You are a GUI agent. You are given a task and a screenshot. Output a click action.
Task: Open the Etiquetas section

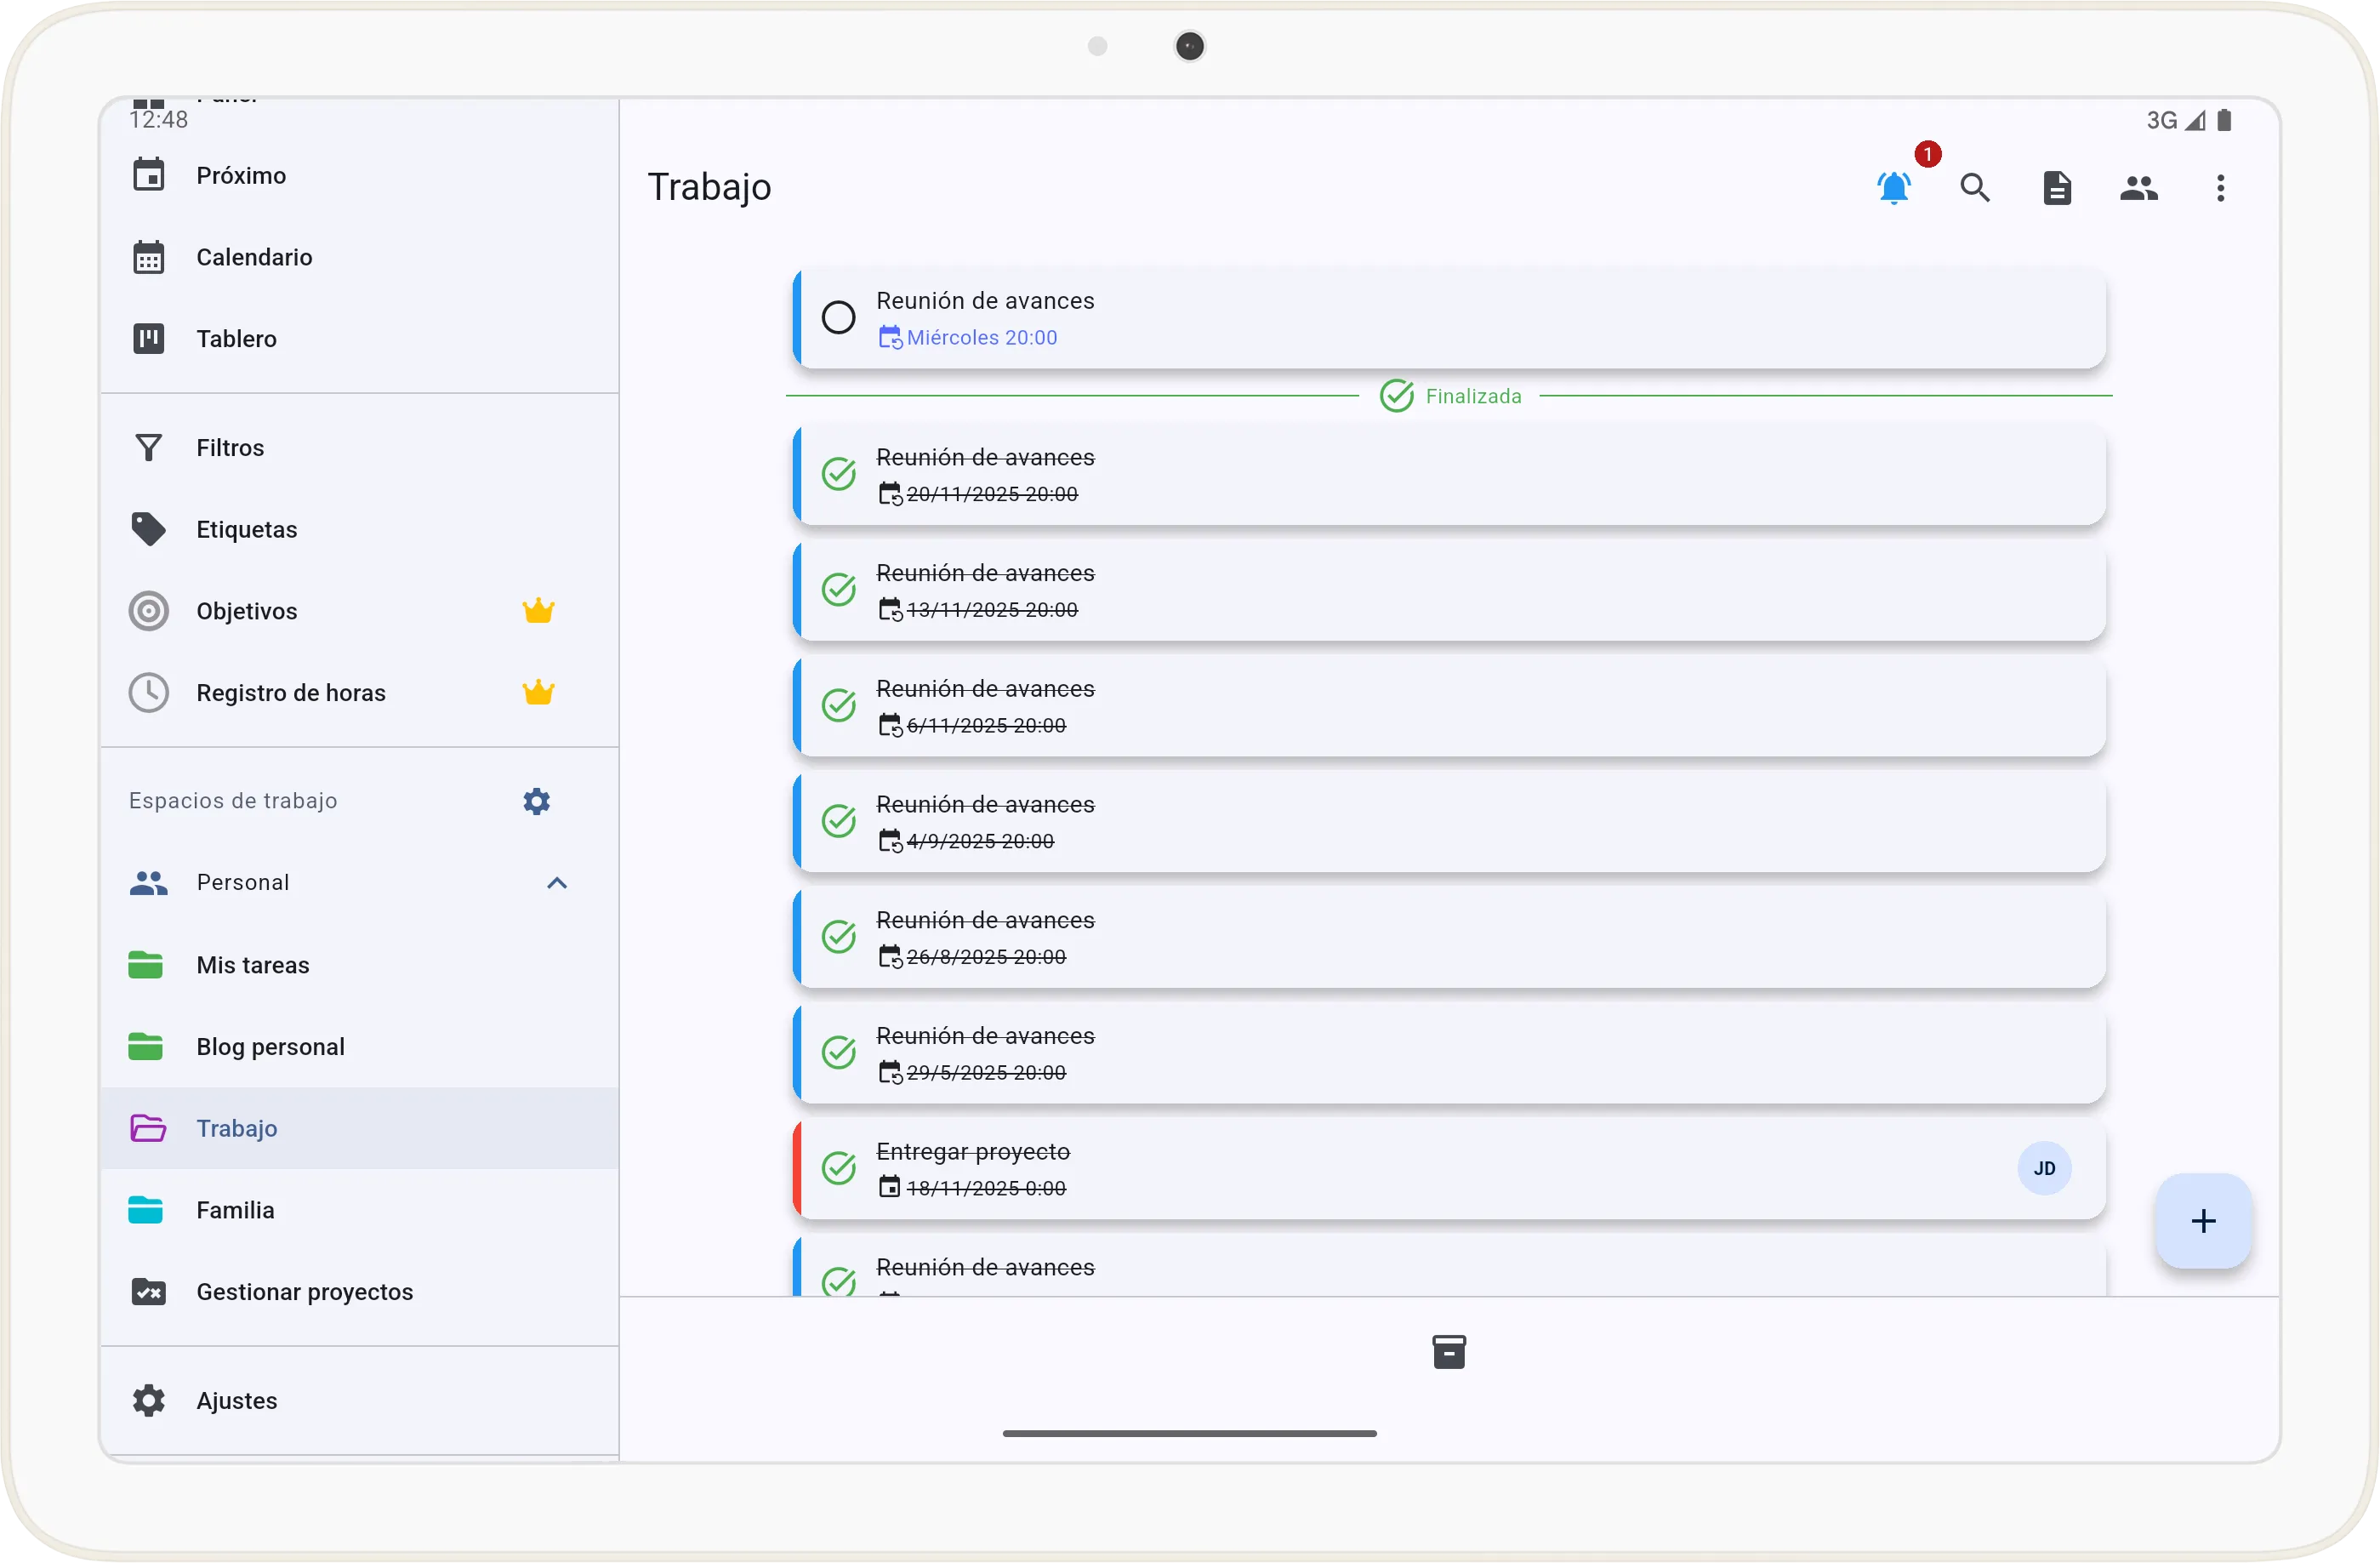point(246,528)
